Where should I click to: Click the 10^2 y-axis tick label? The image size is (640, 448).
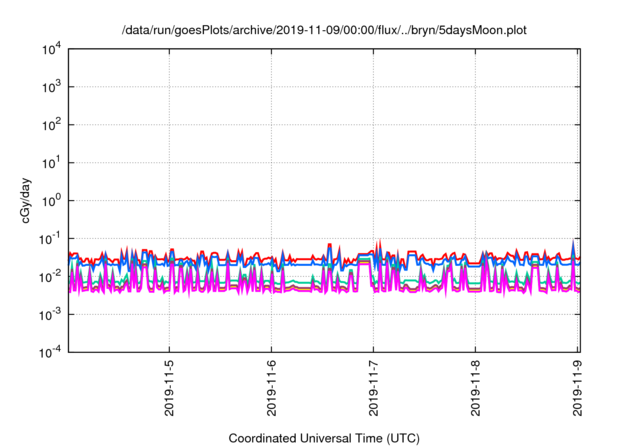click(53, 125)
